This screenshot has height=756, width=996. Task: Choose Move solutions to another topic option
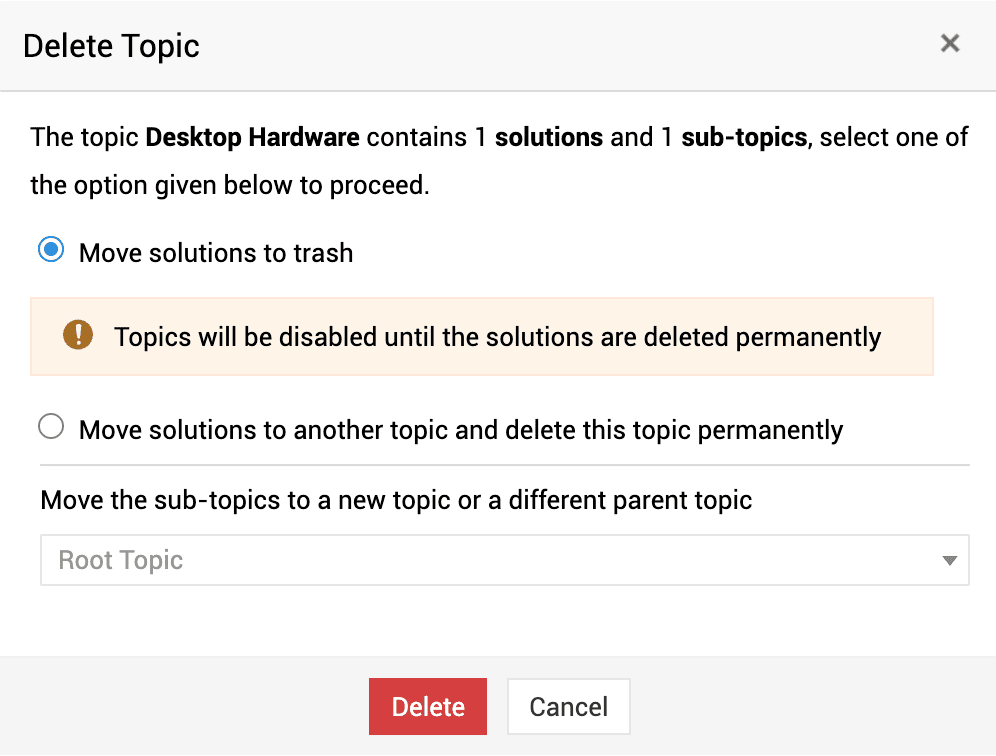tap(51, 426)
